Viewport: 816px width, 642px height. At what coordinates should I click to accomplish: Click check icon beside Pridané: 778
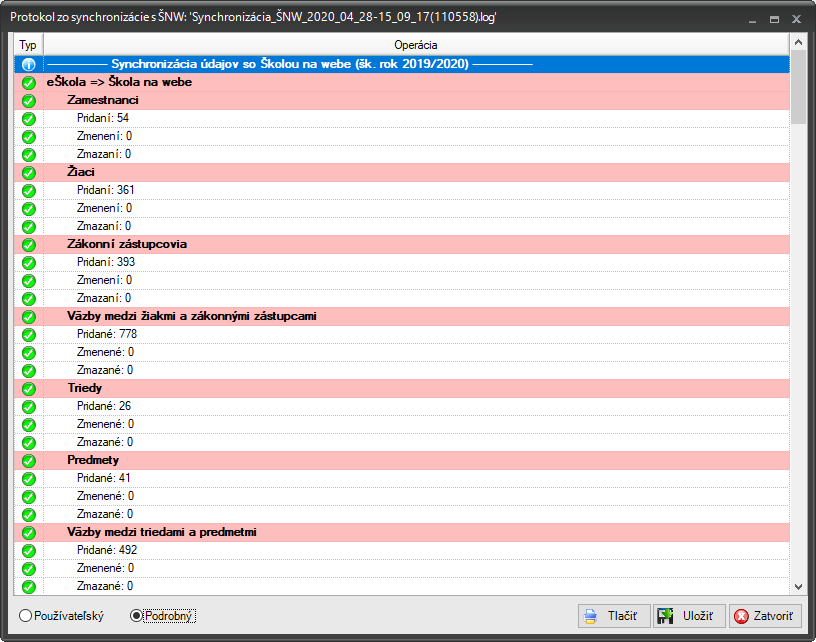(x=29, y=335)
